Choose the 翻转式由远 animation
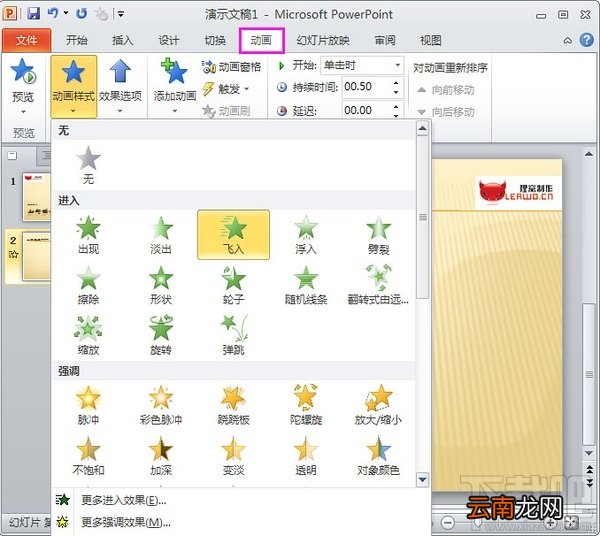Screen dimensions: 600x536 (378, 285)
